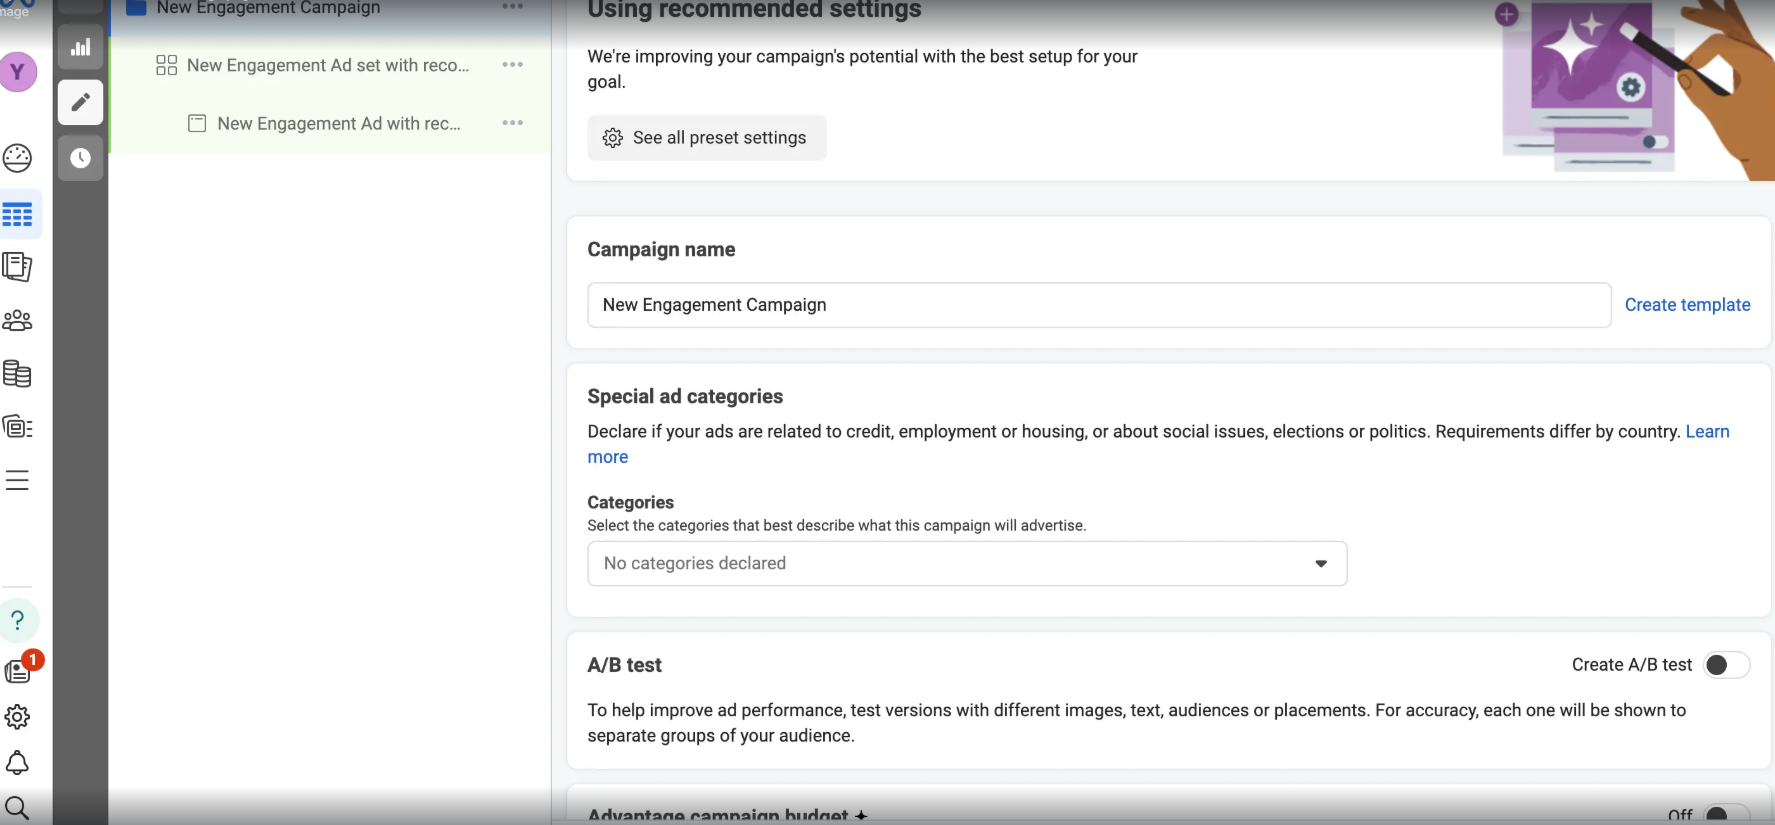The width and height of the screenshot is (1775, 825).
Task: Open options menu for New Engagement Ad set
Action: (513, 65)
